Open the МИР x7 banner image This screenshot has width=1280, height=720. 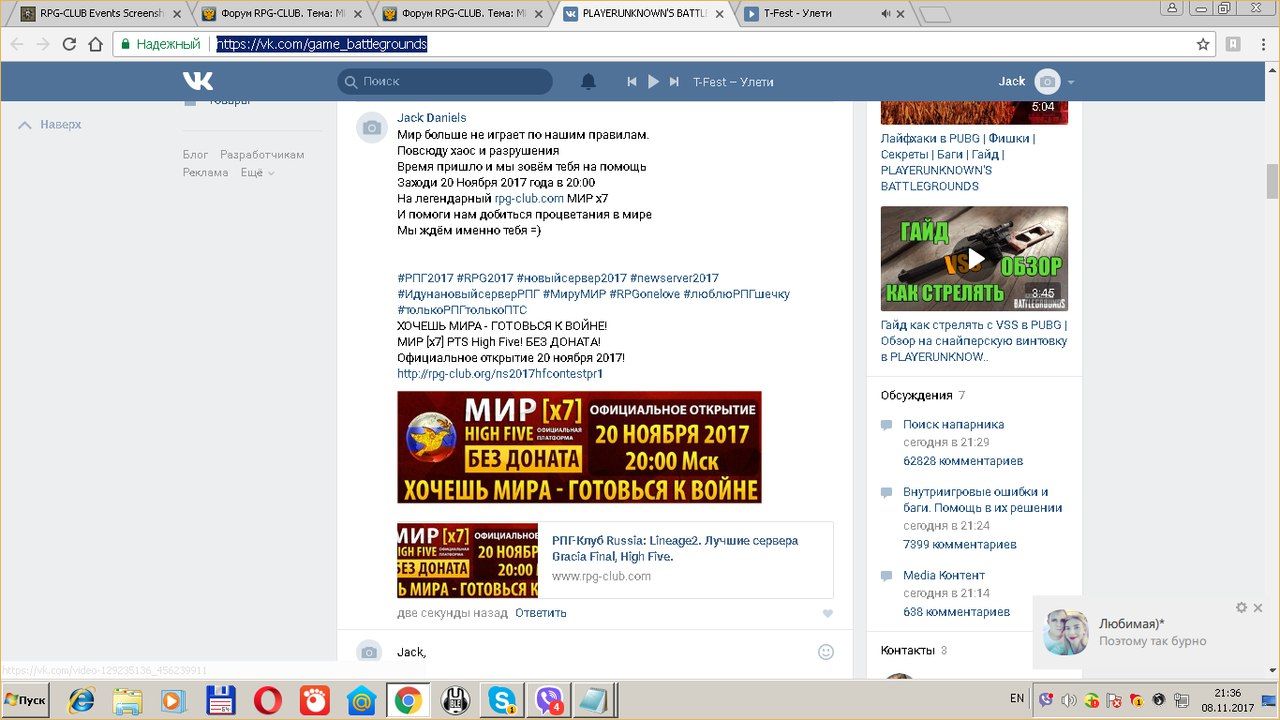[579, 447]
